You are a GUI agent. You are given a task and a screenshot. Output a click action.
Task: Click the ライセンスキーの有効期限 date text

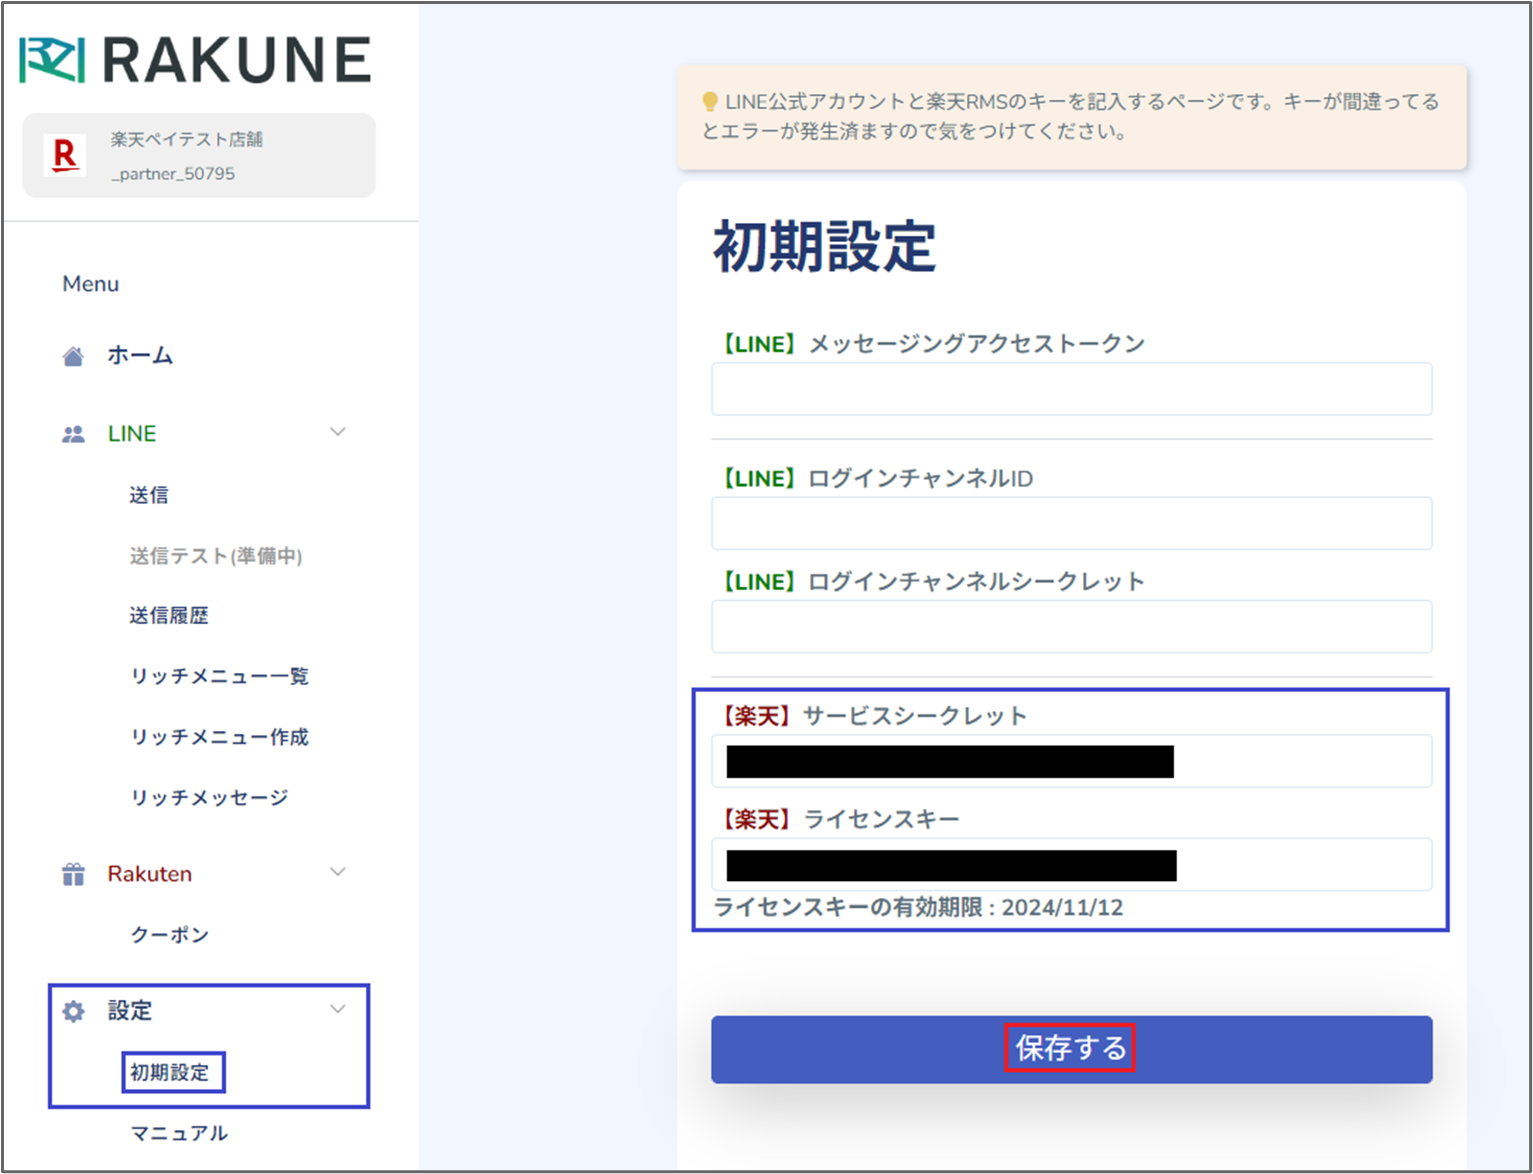tap(918, 908)
